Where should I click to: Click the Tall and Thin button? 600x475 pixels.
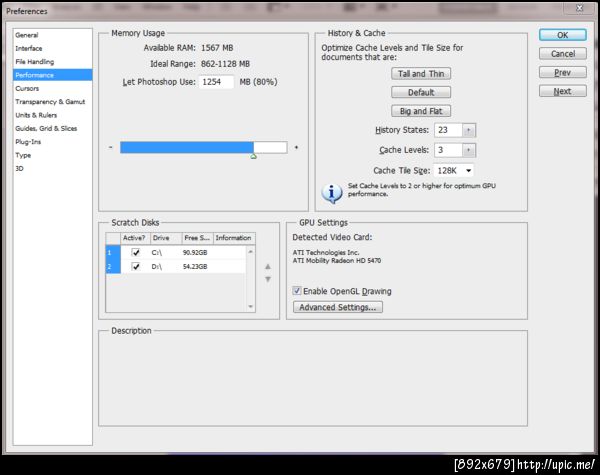(x=421, y=74)
